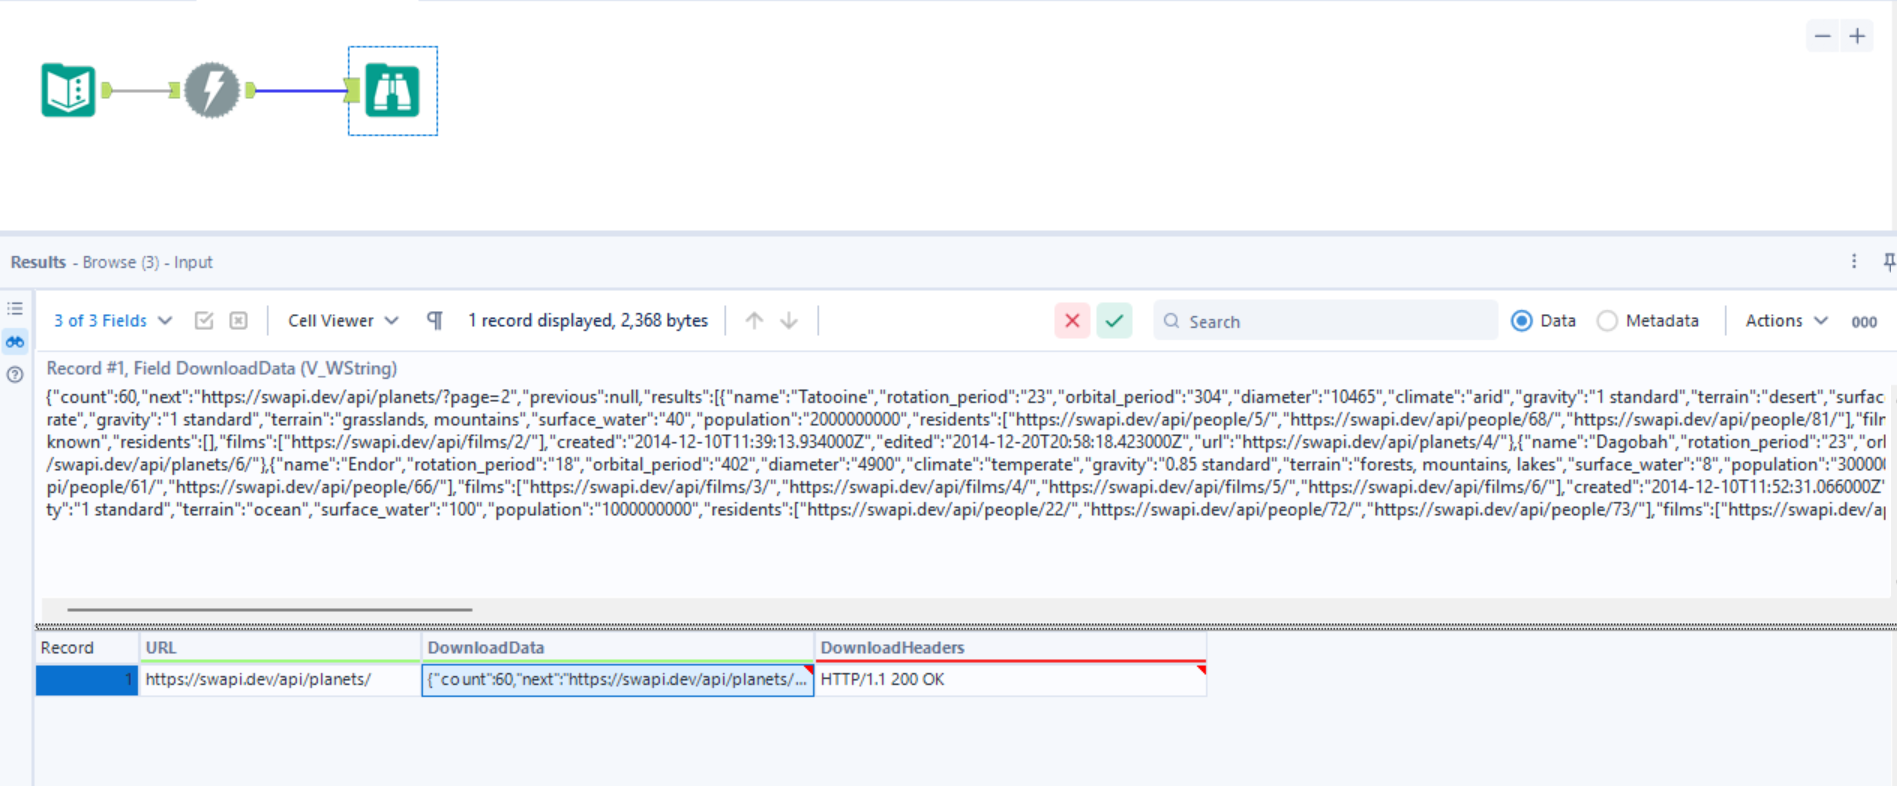This screenshot has height=786, width=1897.
Task: Zoom out of the canvas
Action: point(1822,36)
